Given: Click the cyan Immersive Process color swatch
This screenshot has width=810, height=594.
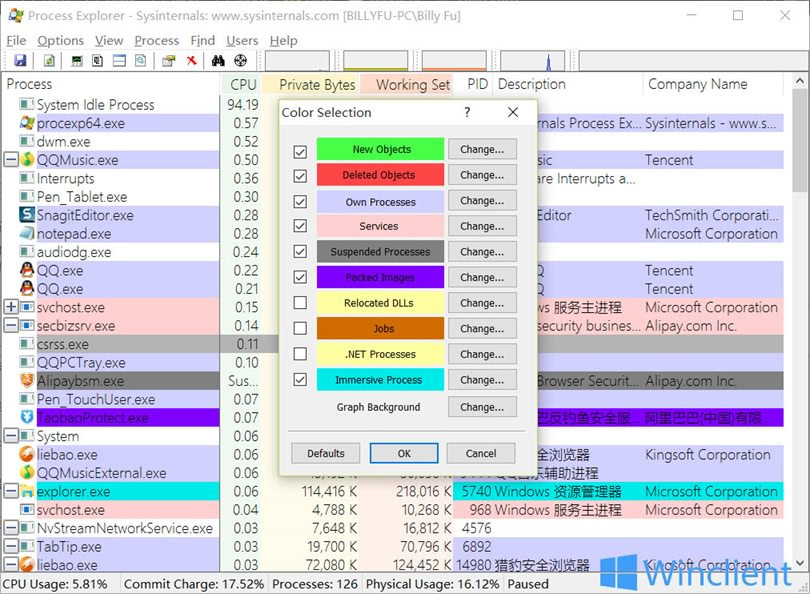Looking at the screenshot, I should [380, 380].
